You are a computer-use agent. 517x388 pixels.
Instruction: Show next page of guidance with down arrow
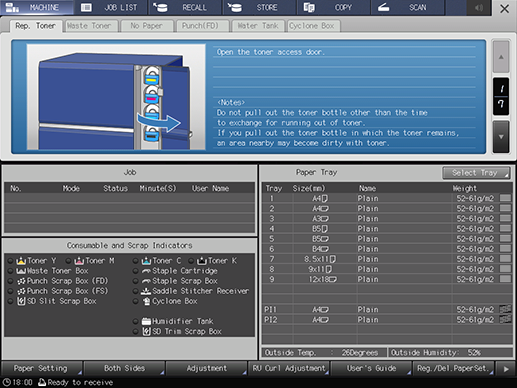coord(501,137)
